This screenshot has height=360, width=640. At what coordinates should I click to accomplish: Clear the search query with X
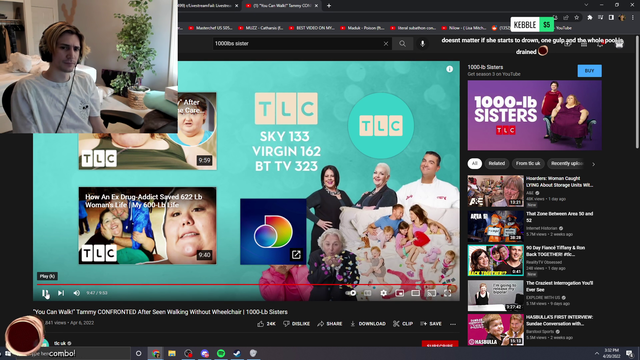pos(386,44)
